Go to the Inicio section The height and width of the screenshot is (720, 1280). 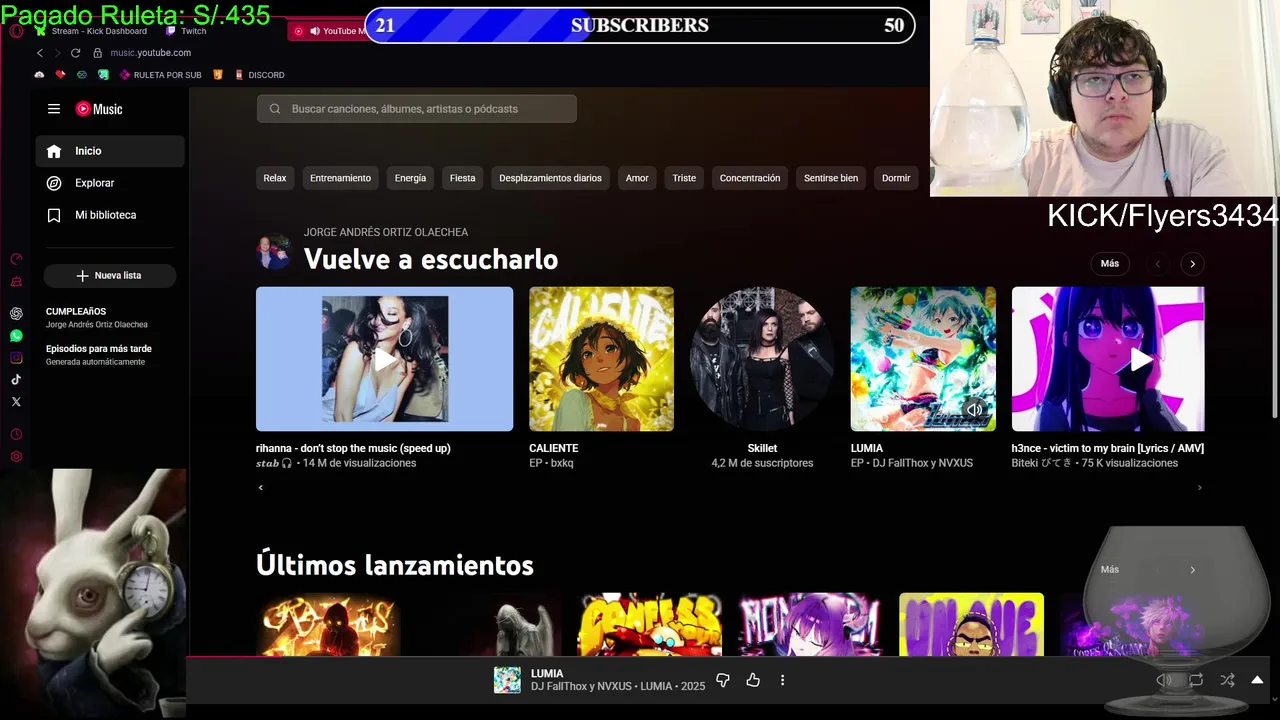(x=110, y=151)
